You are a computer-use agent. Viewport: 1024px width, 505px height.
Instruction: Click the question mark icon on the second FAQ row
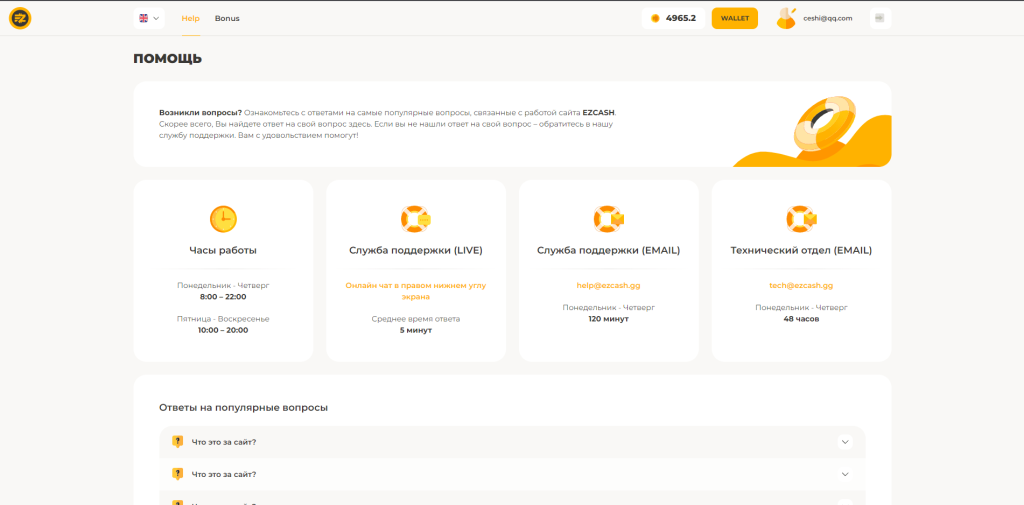click(177, 474)
